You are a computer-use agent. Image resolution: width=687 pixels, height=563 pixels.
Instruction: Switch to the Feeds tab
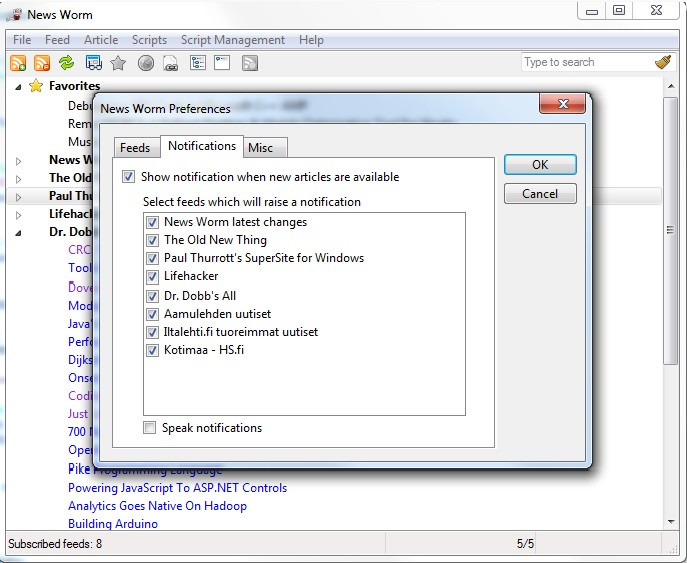(135, 148)
